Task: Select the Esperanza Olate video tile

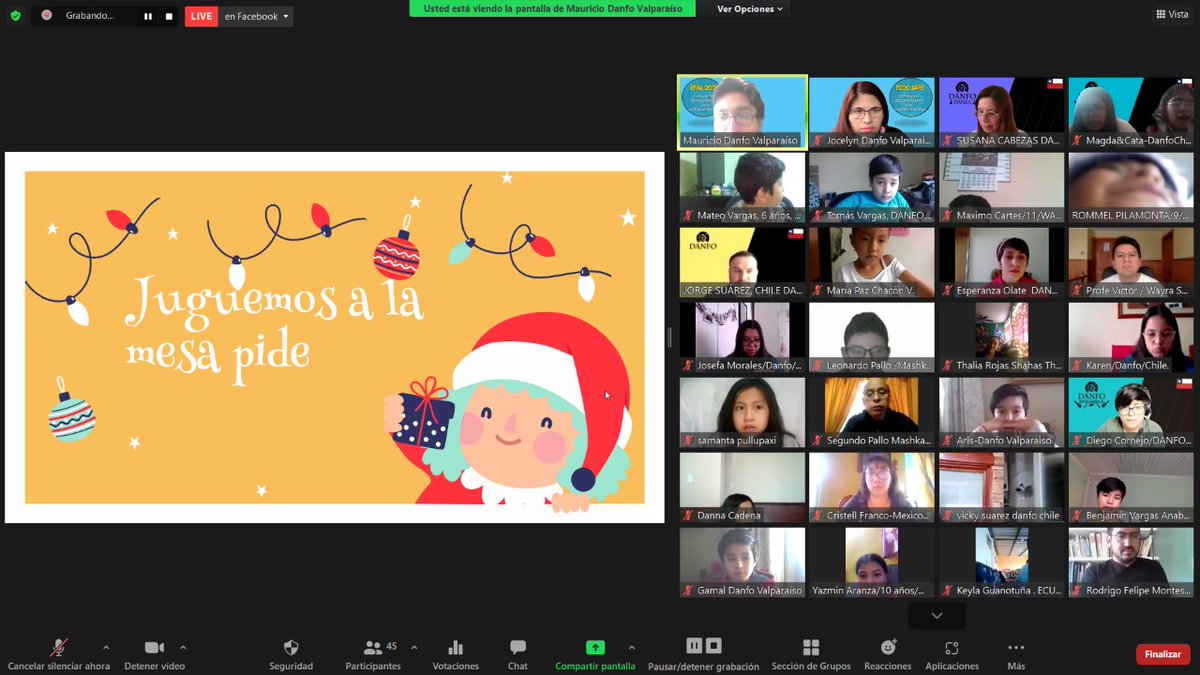Action: pos(1001,262)
